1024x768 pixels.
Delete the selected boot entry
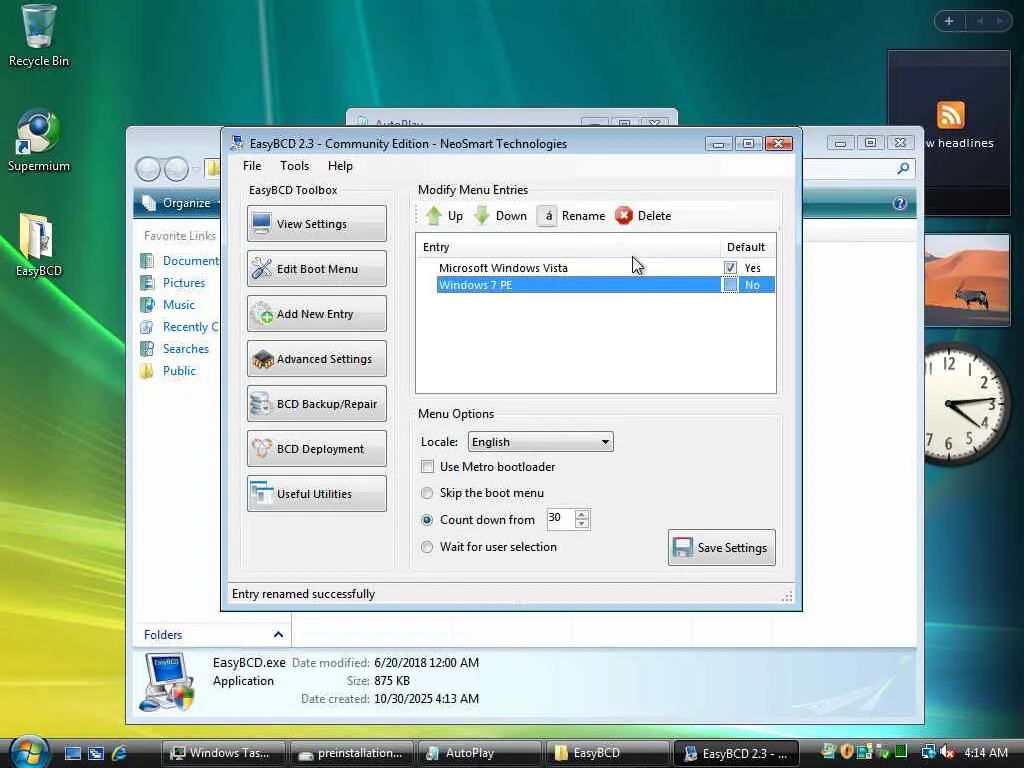(x=643, y=216)
